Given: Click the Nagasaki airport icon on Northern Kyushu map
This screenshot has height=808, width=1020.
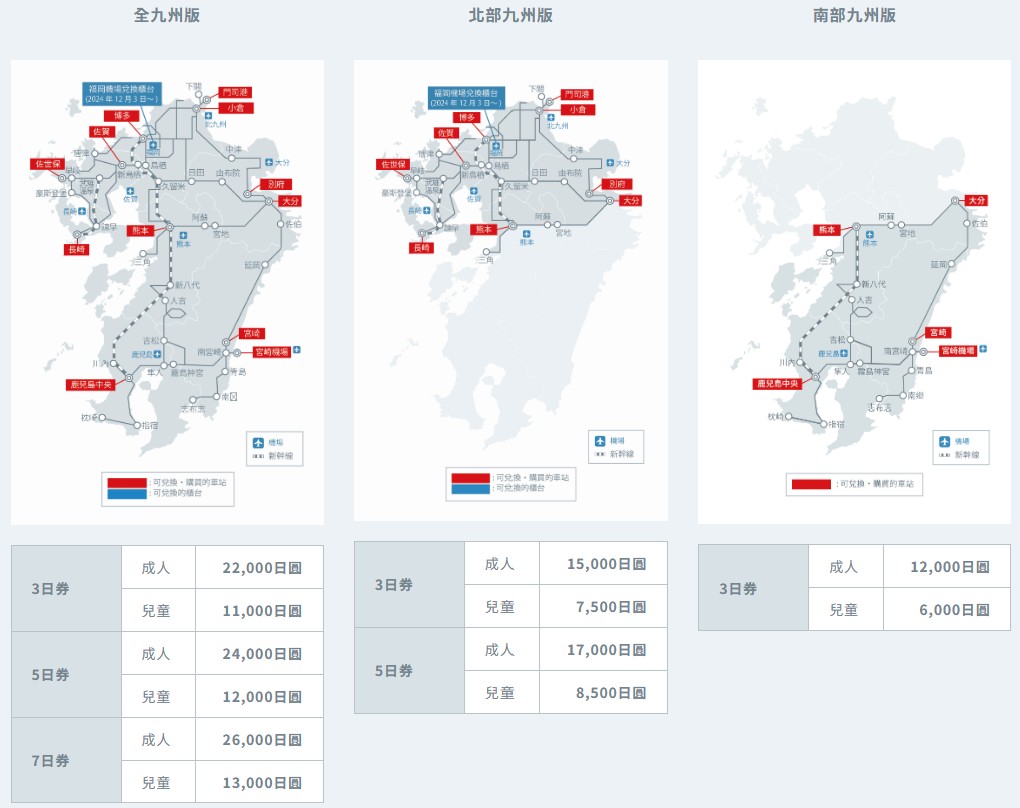Looking at the screenshot, I should [426, 210].
